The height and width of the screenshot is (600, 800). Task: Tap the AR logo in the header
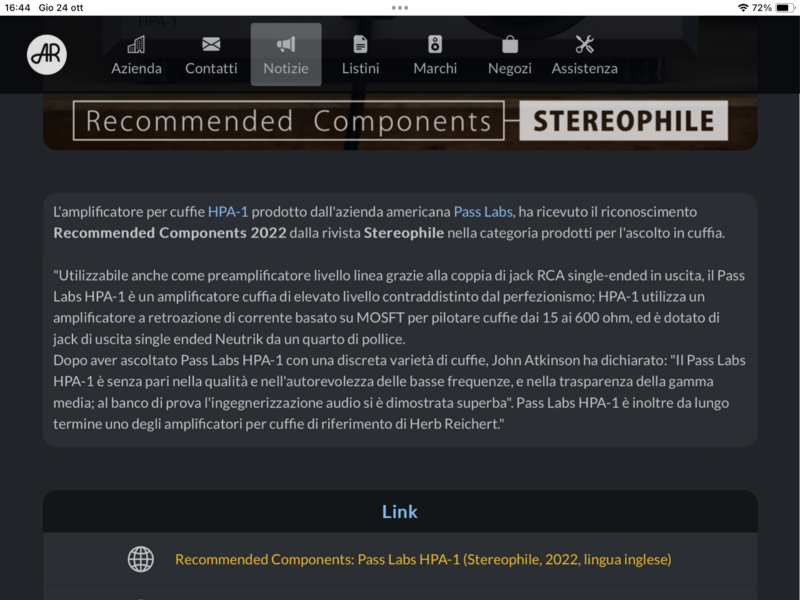click(47, 54)
